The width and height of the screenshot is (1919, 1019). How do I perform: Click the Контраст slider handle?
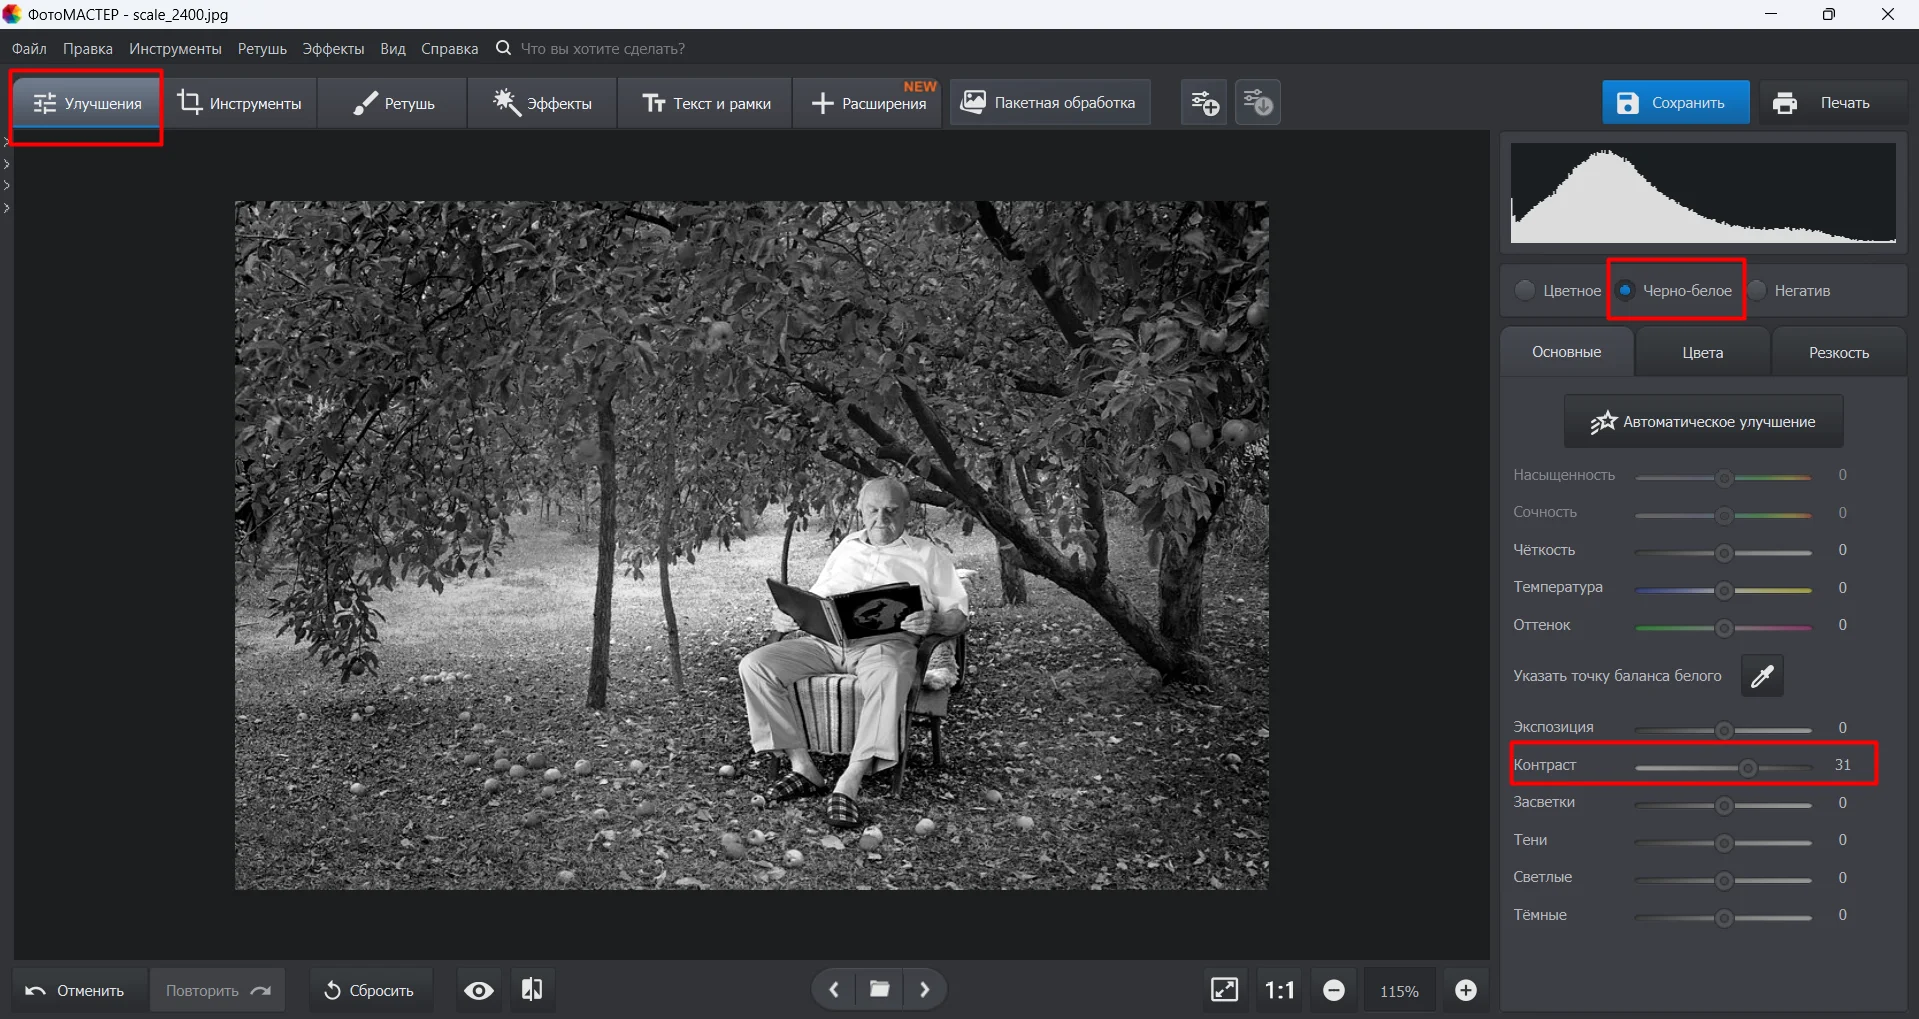[x=1748, y=768]
